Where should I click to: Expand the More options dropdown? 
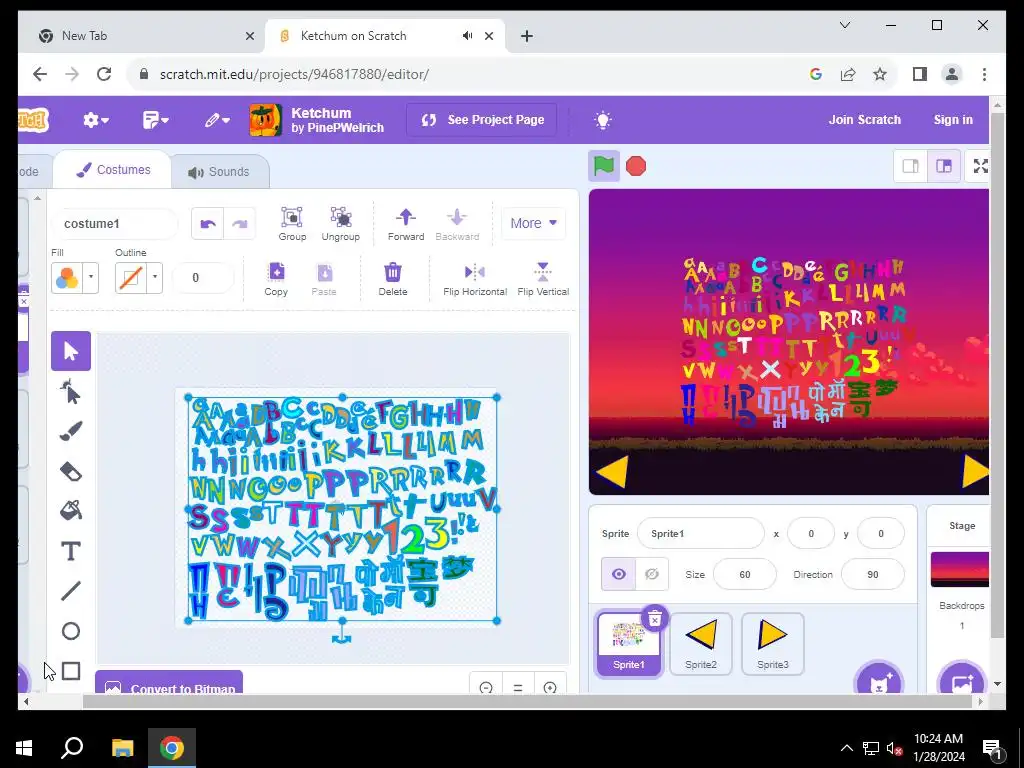[x=534, y=223]
